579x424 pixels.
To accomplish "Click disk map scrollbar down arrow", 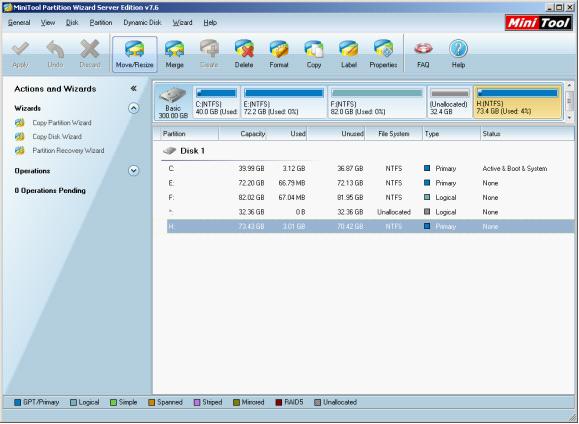I will (x=569, y=117).
